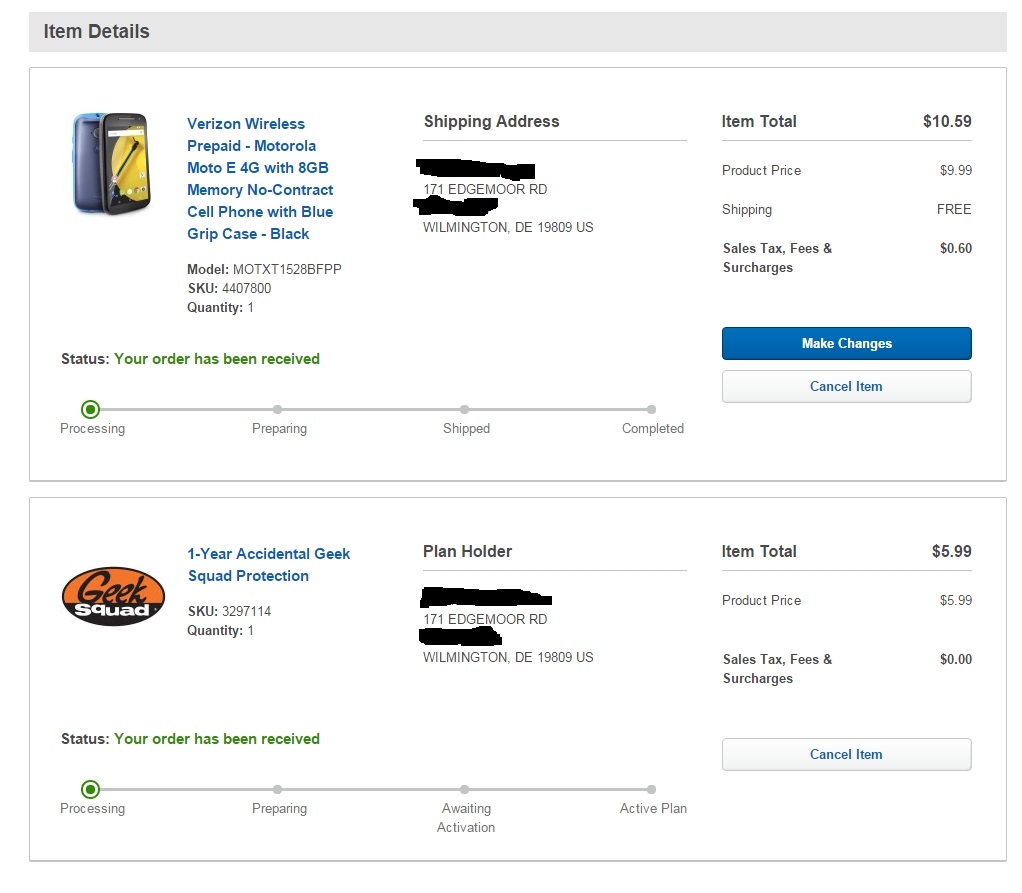The image size is (1022, 893).
Task: Open the 1-Year Accidental Geek Squad Protection link
Action: (268, 565)
